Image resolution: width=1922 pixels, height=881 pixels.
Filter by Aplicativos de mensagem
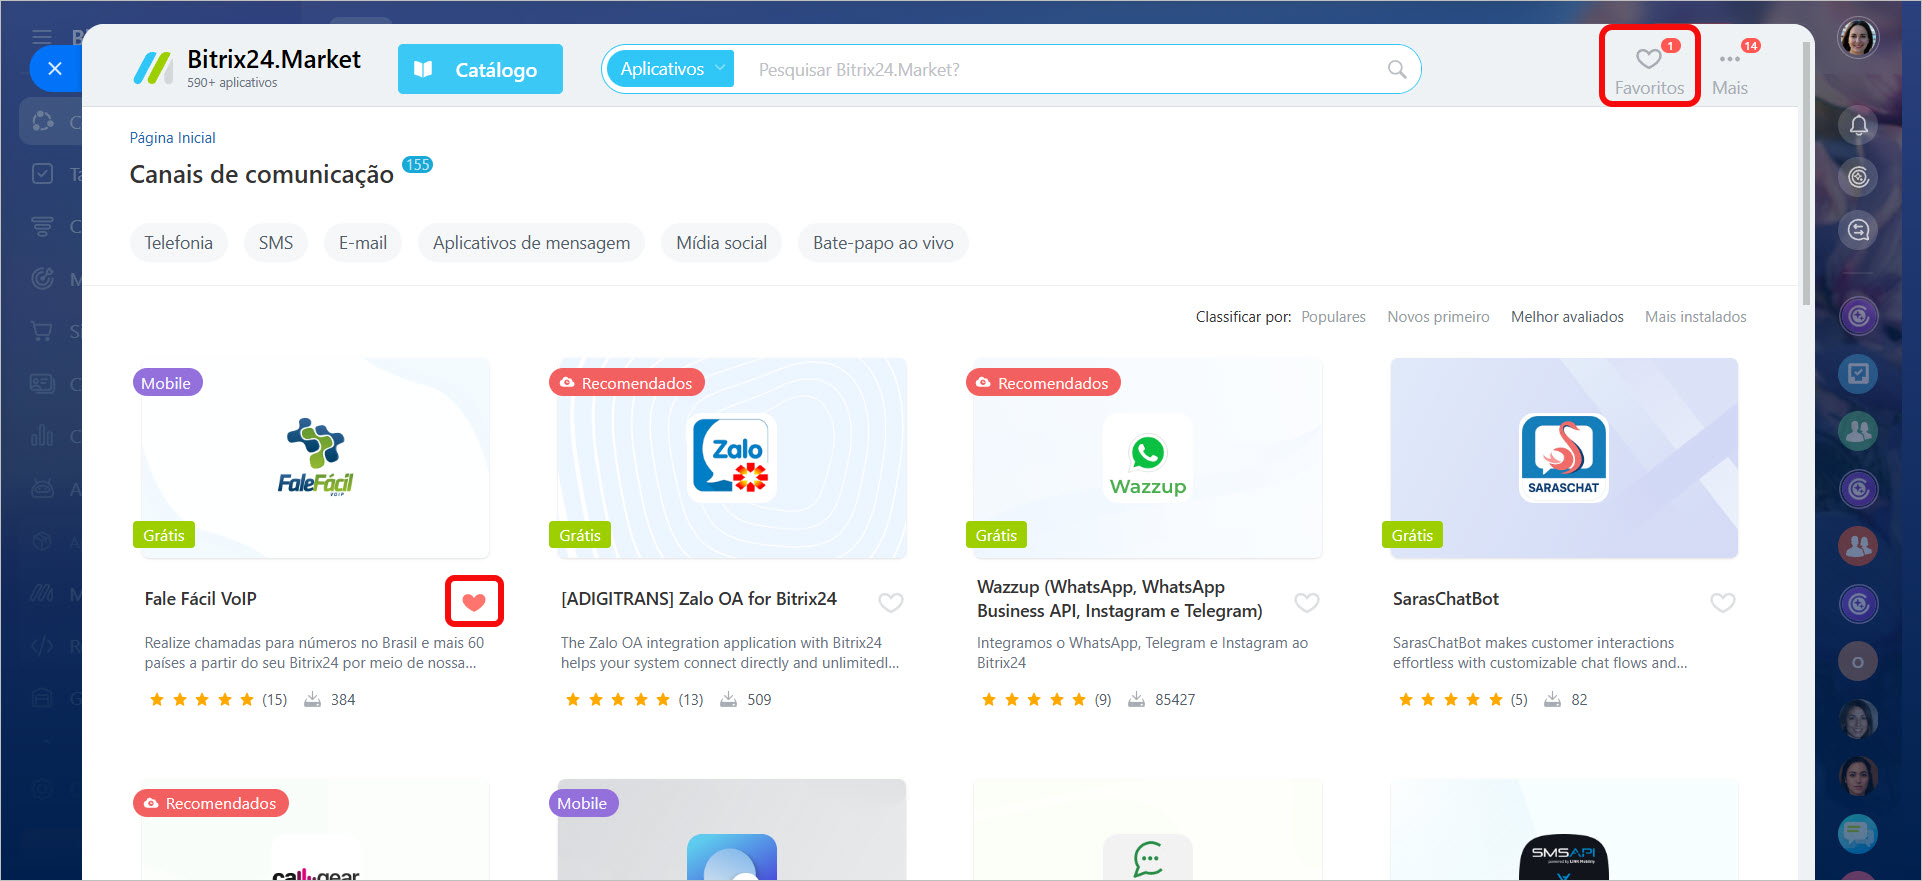click(531, 243)
